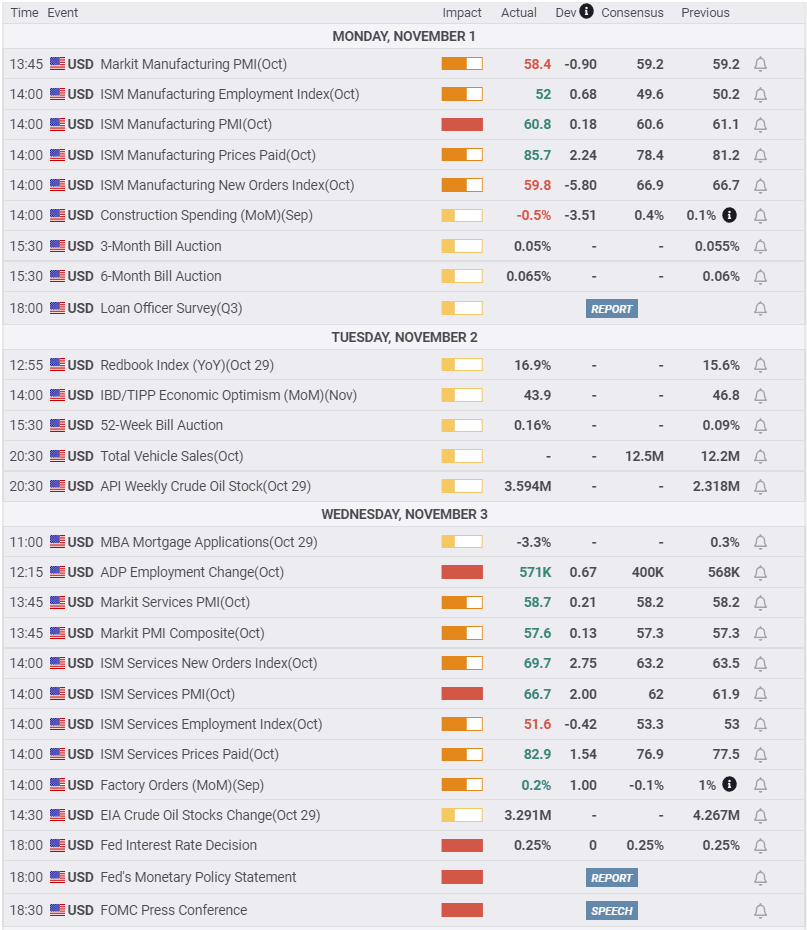Enable alert for ISM Manufacturing Prices Paid
Screen dimensions: 807x930
(760, 155)
